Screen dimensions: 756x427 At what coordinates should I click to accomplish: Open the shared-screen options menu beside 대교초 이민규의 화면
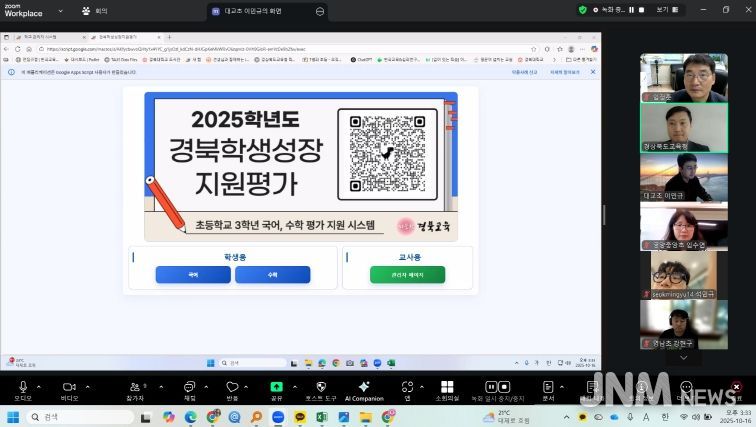point(320,10)
